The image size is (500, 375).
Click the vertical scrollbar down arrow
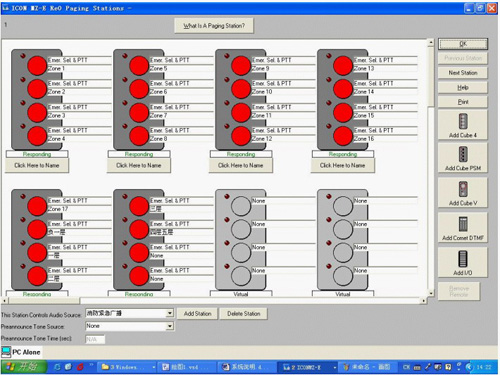(431, 293)
